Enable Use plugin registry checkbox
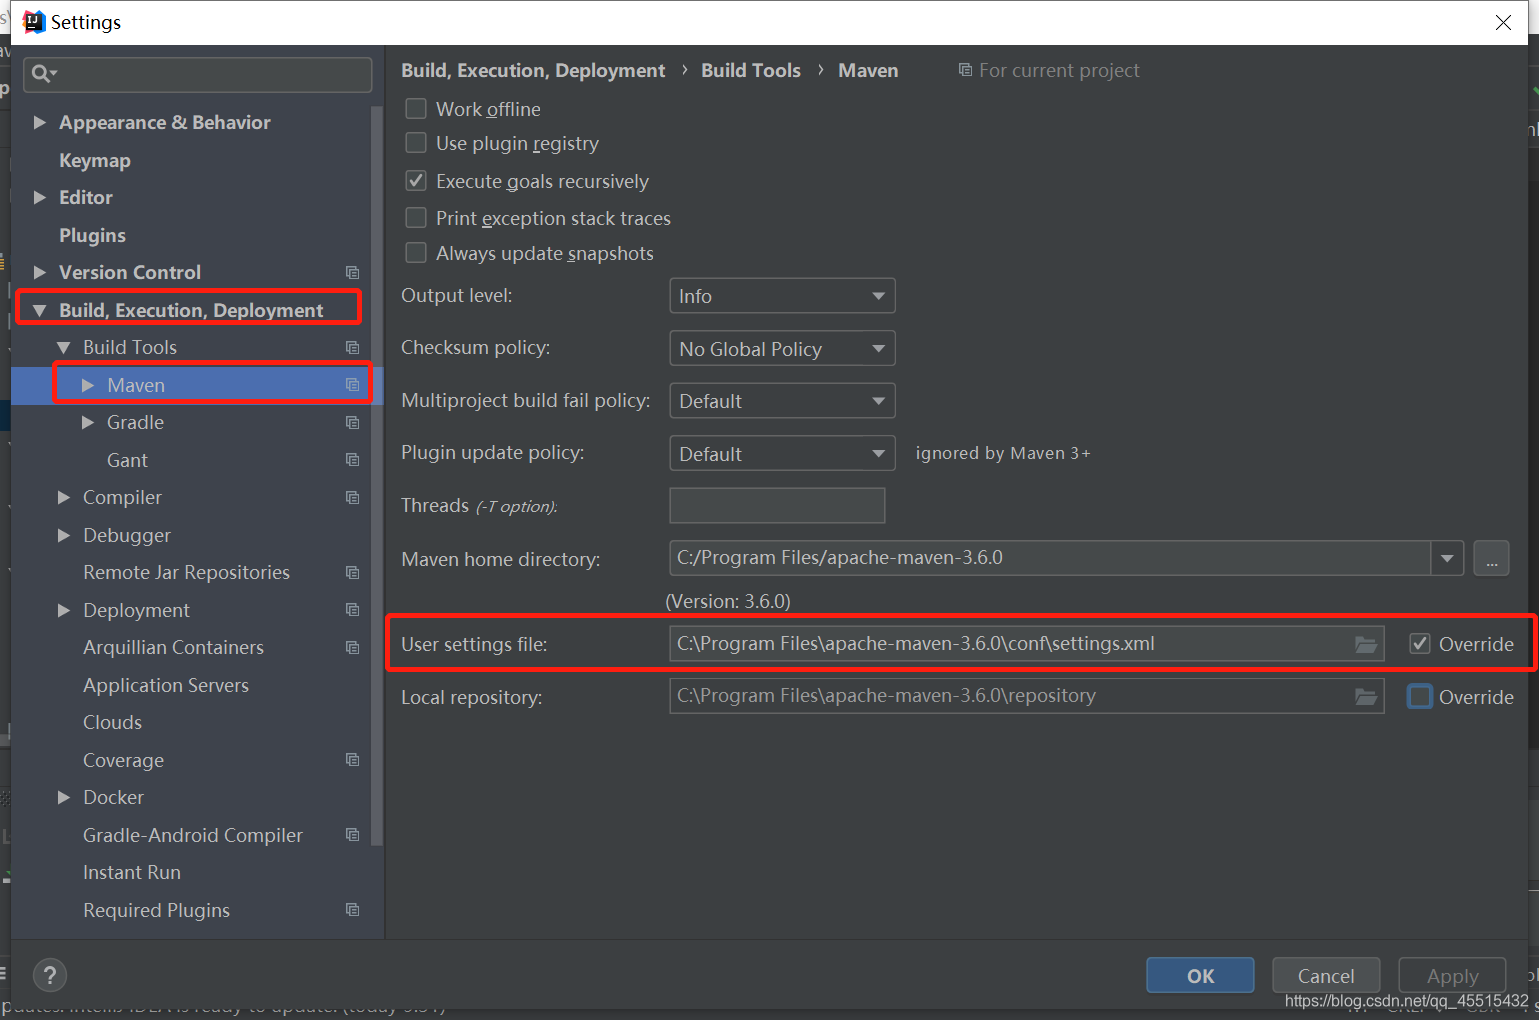1539x1020 pixels. click(416, 143)
